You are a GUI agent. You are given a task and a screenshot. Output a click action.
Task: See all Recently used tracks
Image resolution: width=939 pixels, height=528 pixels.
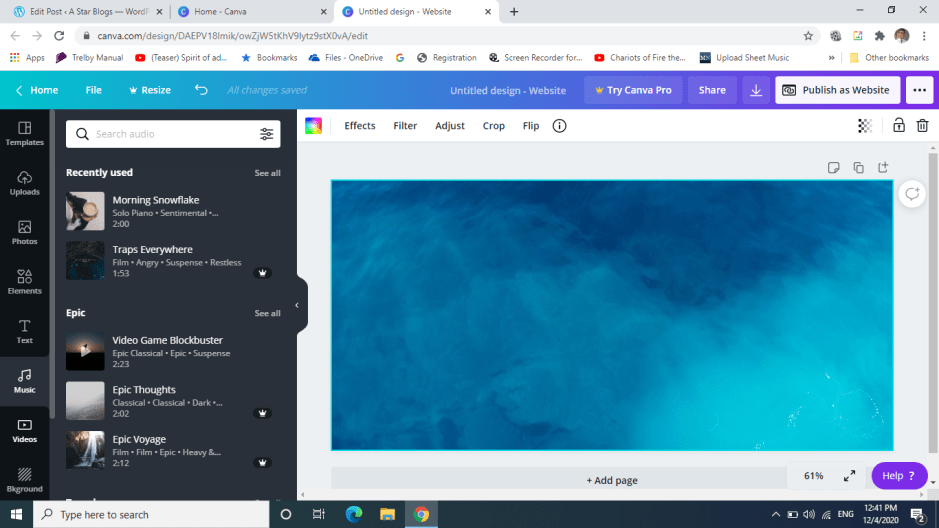coord(267,173)
